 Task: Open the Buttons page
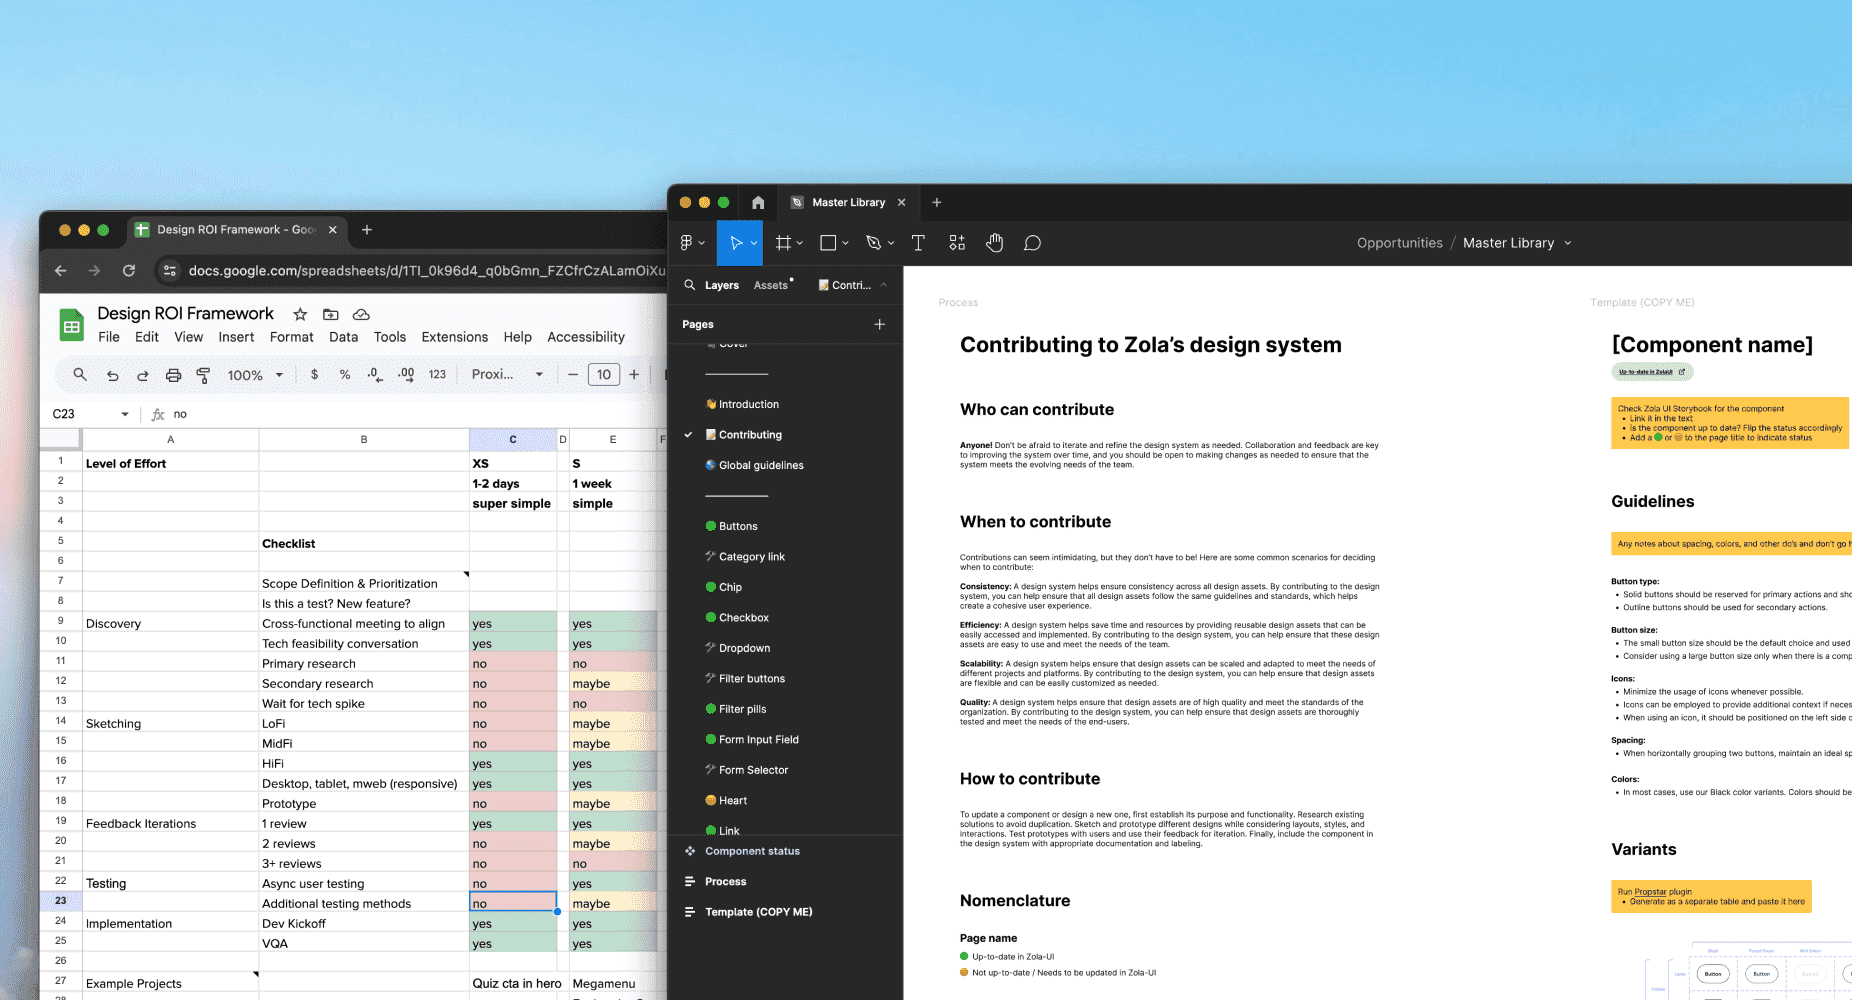(738, 526)
